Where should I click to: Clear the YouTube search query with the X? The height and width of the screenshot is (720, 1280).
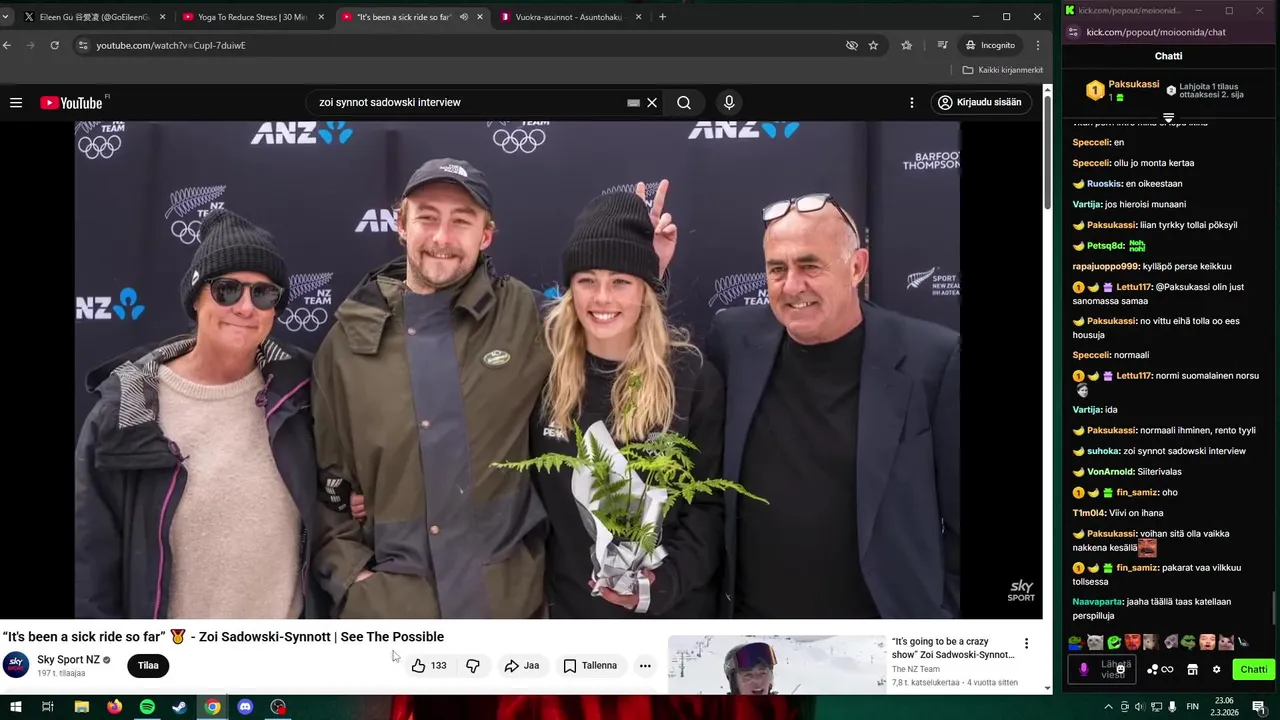[x=652, y=102]
